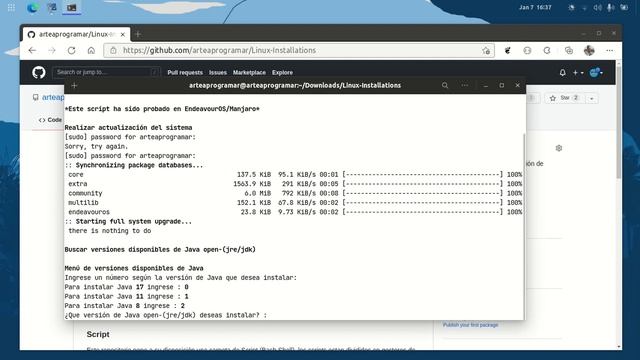
Task: Expand the GitHub user avatar menu
Action: click(596, 73)
